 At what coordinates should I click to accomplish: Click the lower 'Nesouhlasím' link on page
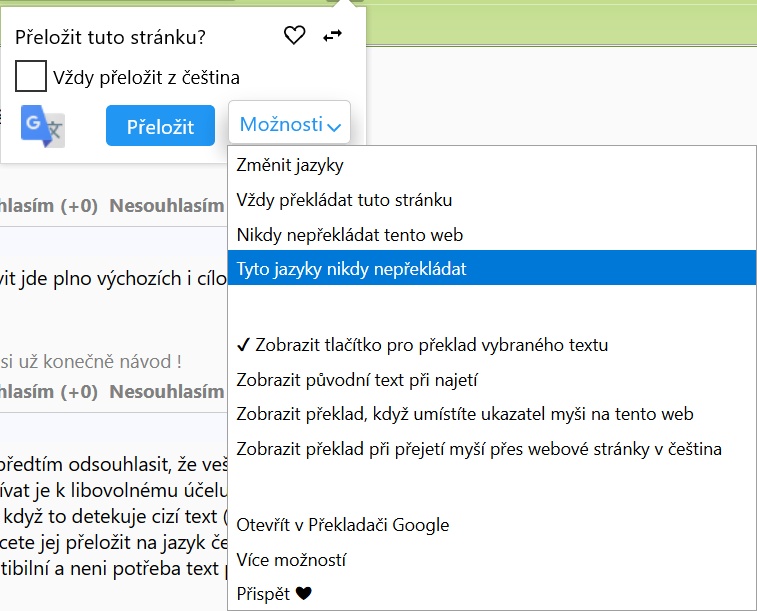point(166,392)
